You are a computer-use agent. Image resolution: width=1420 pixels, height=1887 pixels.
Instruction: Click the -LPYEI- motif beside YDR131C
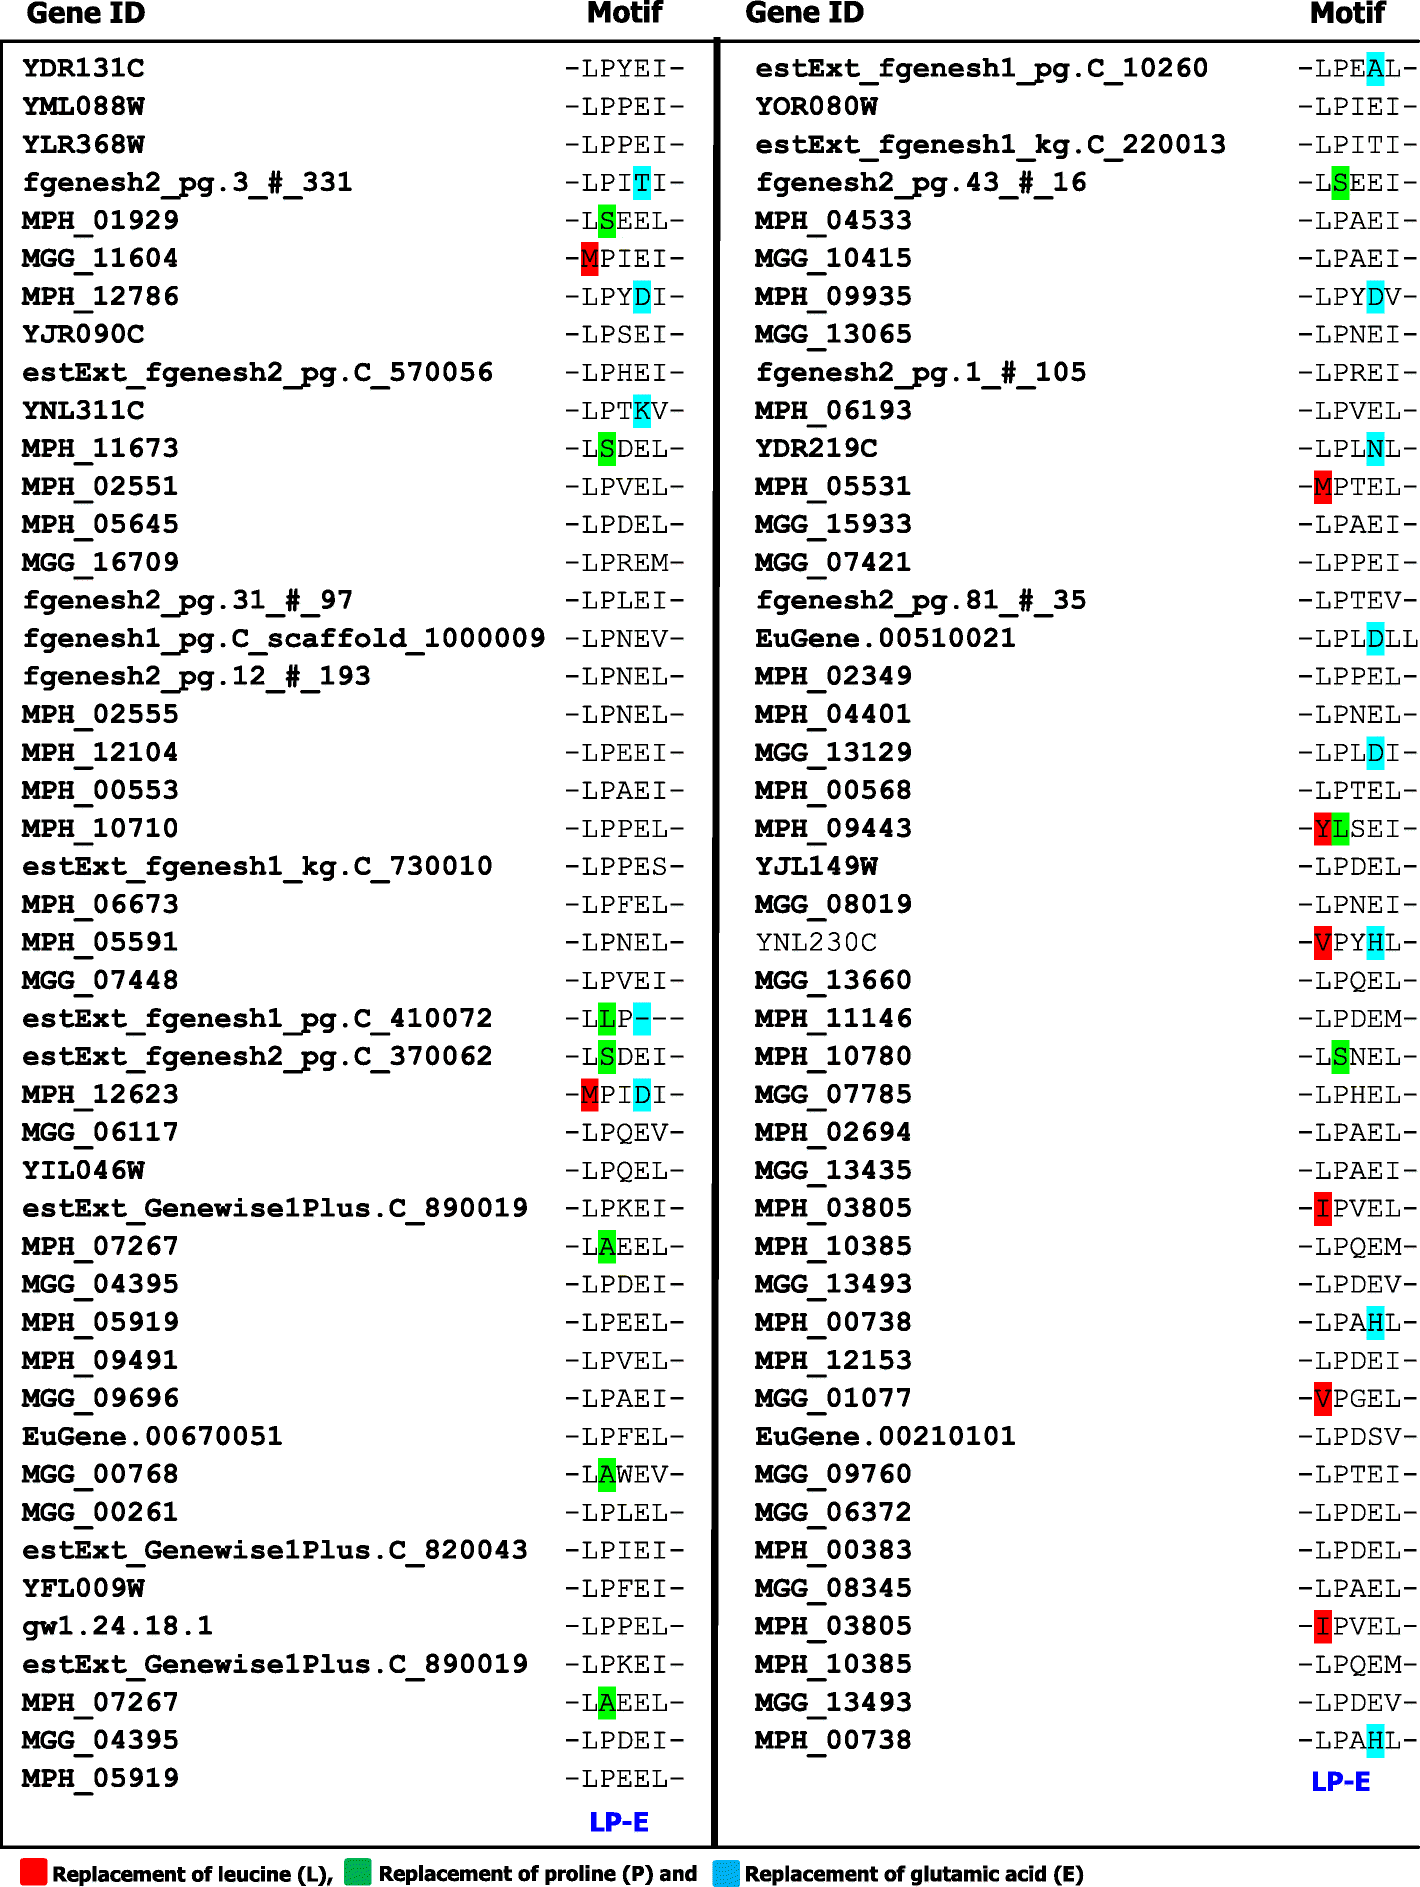(x=625, y=68)
